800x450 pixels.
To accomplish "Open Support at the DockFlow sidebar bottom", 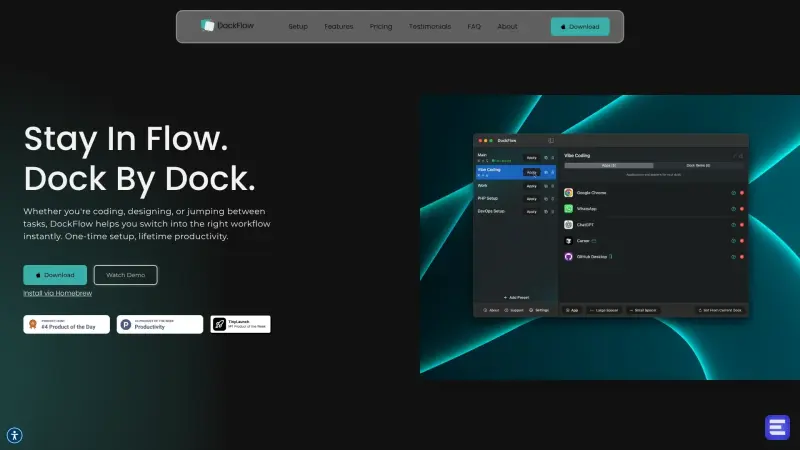I will (x=514, y=310).
